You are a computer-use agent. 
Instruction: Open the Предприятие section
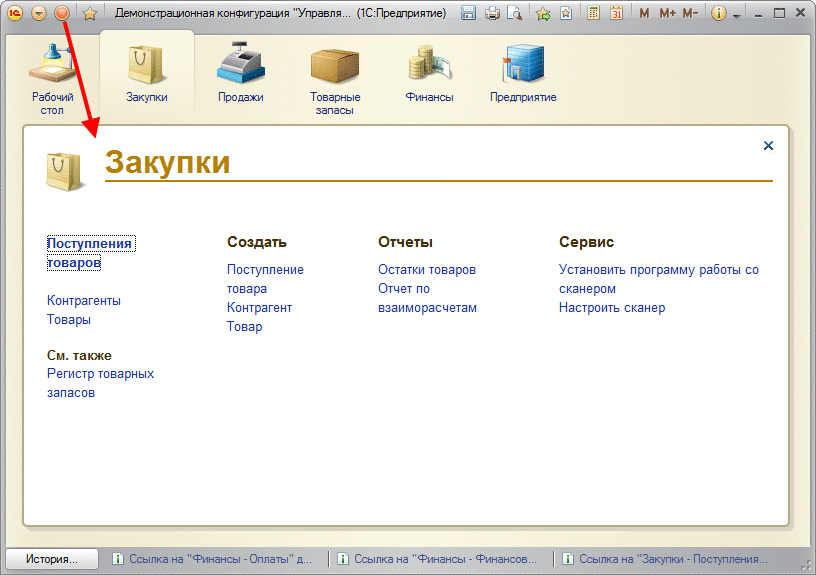click(523, 73)
